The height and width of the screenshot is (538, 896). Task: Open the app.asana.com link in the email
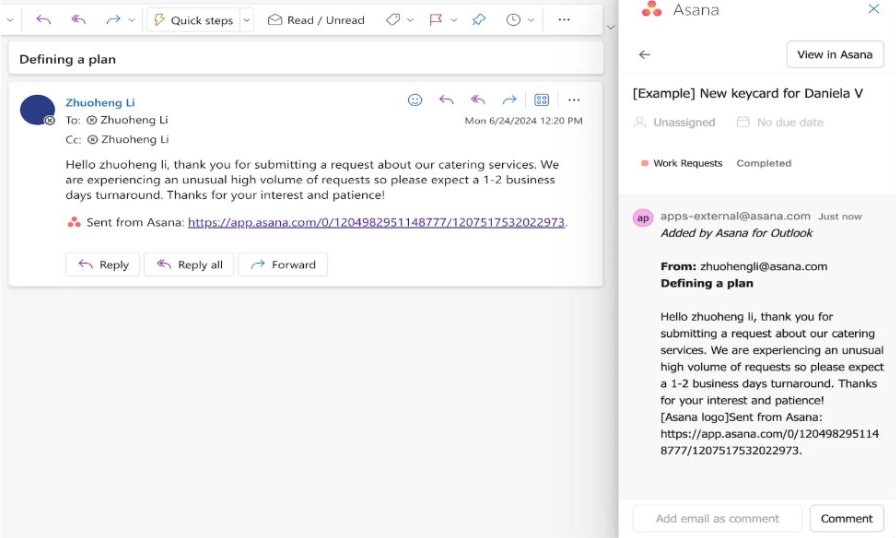click(x=376, y=223)
